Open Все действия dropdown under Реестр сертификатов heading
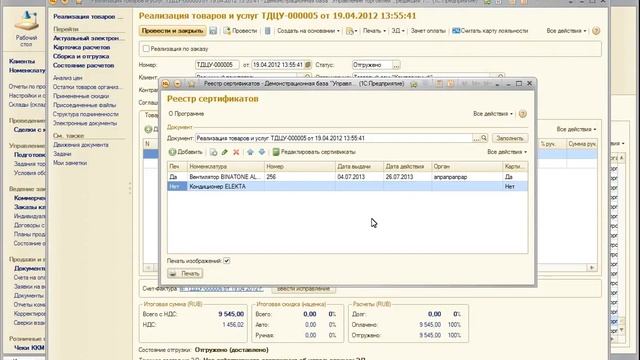Image resolution: width=640 pixels, height=360 pixels. tap(493, 114)
